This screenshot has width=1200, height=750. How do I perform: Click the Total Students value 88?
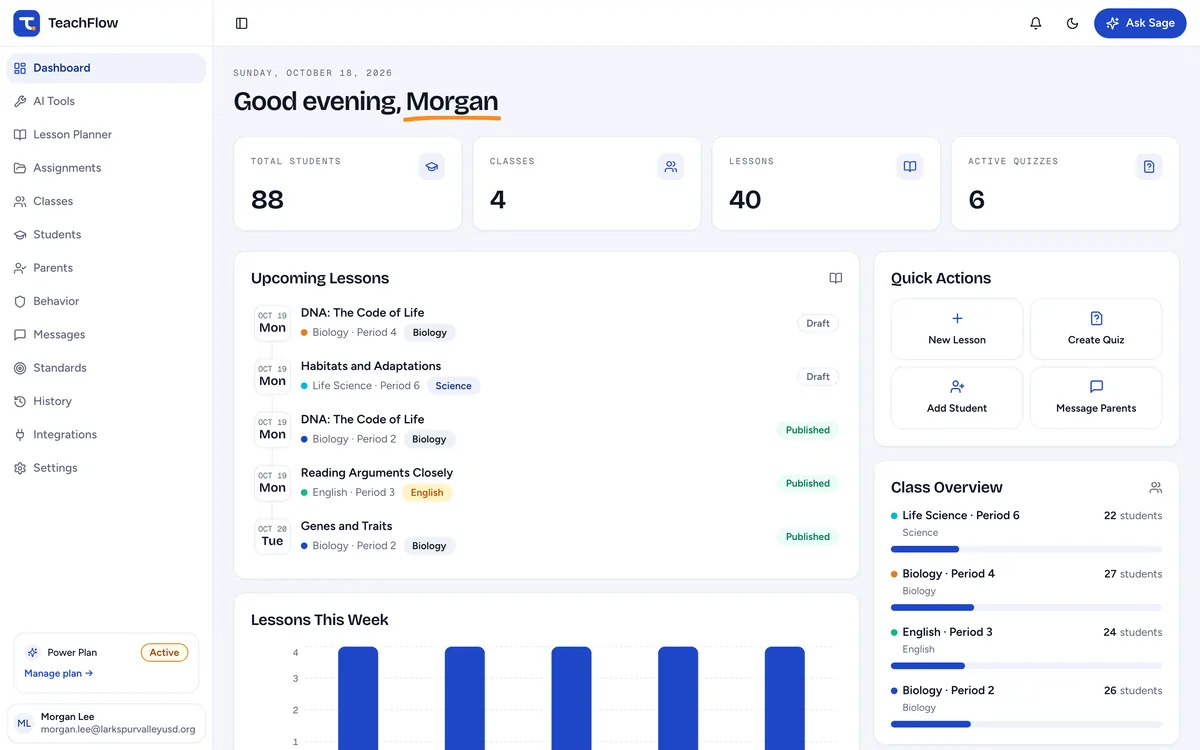[267, 200]
